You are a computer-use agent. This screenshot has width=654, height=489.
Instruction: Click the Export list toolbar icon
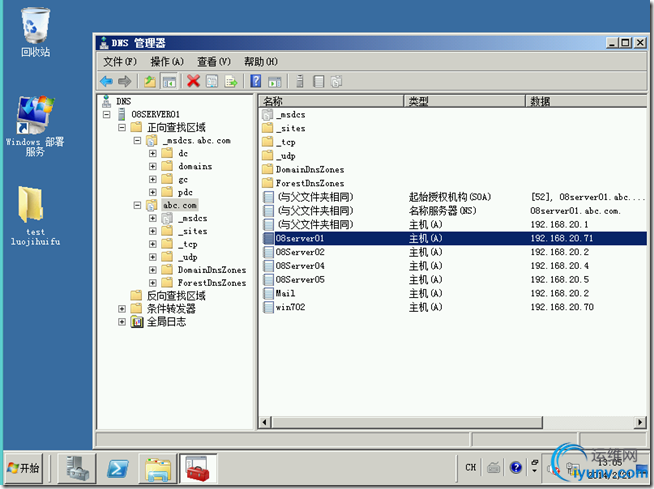click(231, 81)
